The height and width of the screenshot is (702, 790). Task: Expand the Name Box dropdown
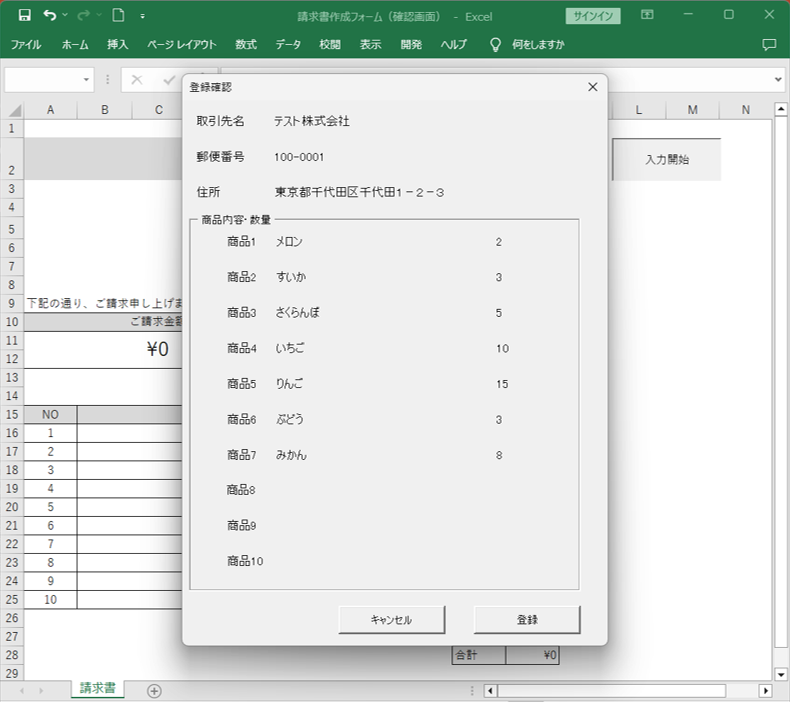point(87,80)
